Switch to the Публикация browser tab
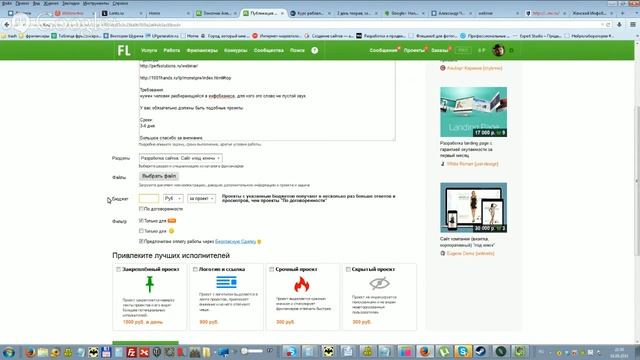This screenshot has width=640, height=360. 263,13
